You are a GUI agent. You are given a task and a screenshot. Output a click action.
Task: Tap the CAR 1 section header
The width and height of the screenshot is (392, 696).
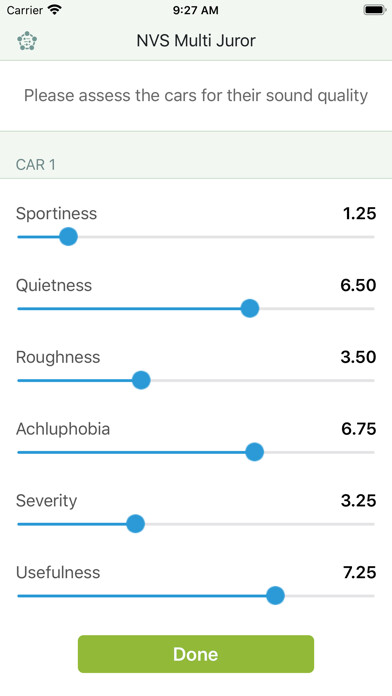point(36,165)
